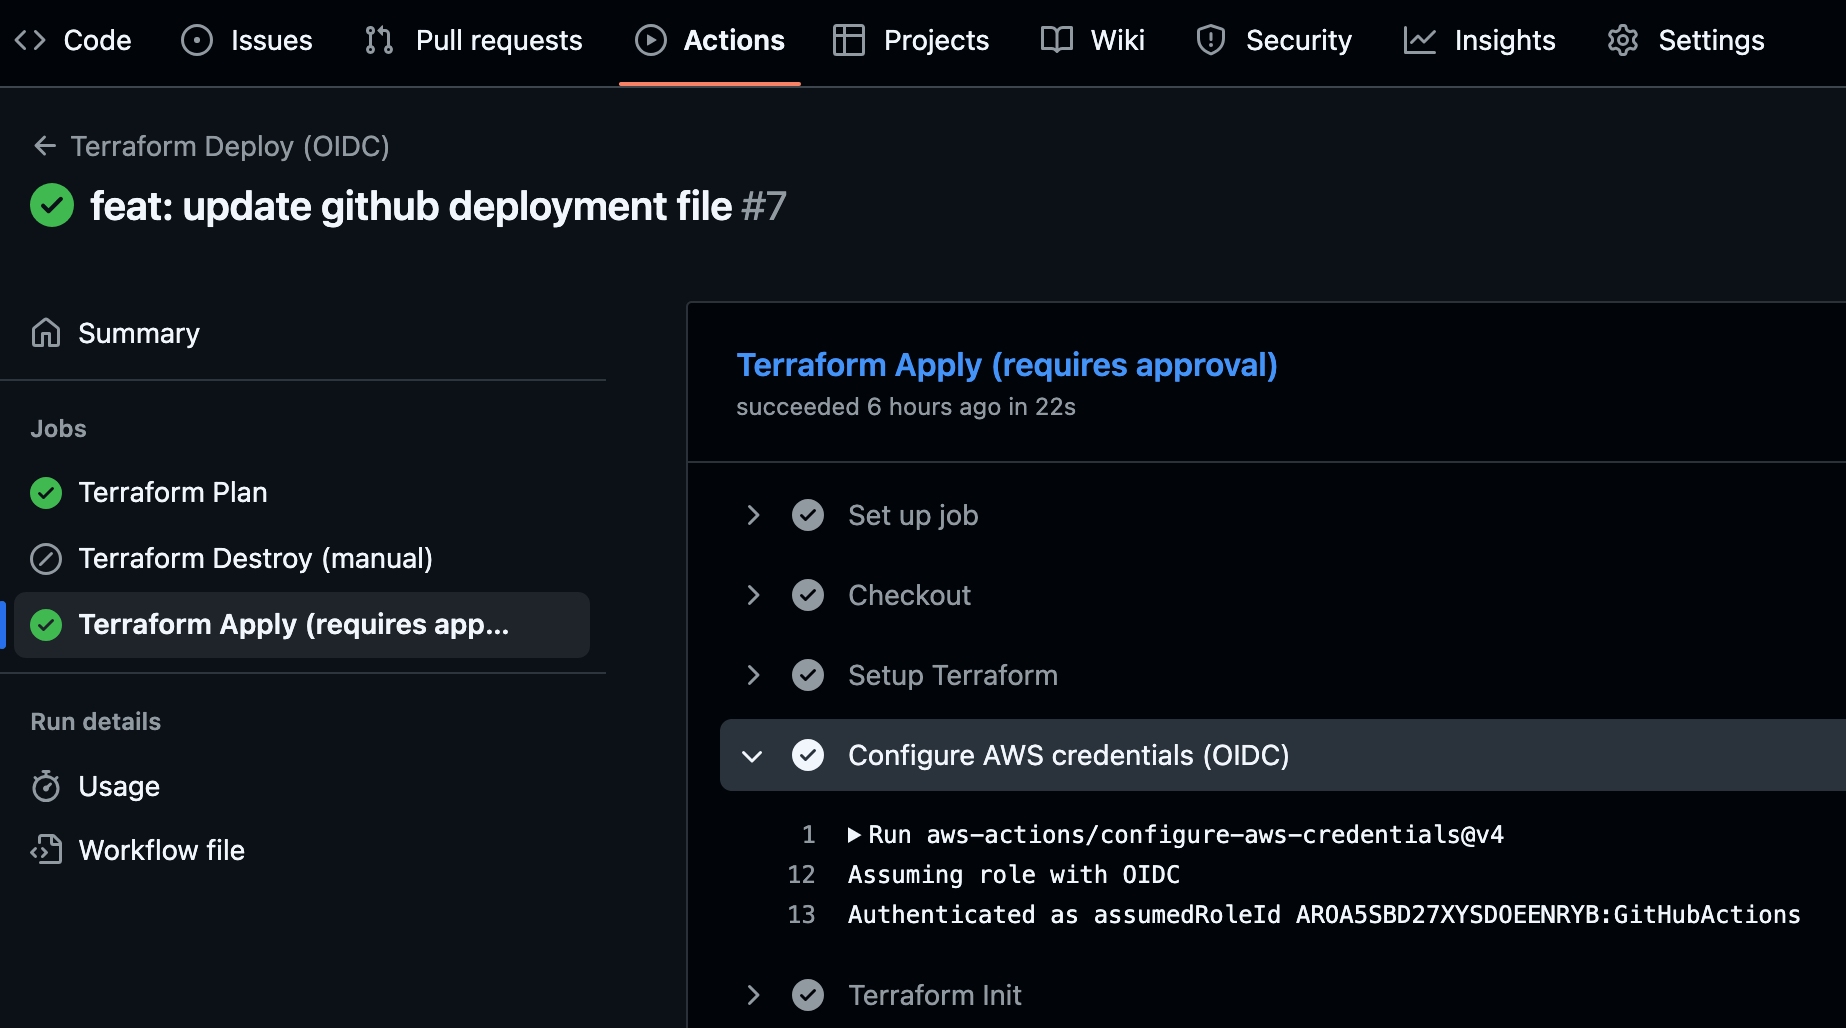Switch to the Issues tab
Screen dimensions: 1846x1028
click(x=247, y=40)
